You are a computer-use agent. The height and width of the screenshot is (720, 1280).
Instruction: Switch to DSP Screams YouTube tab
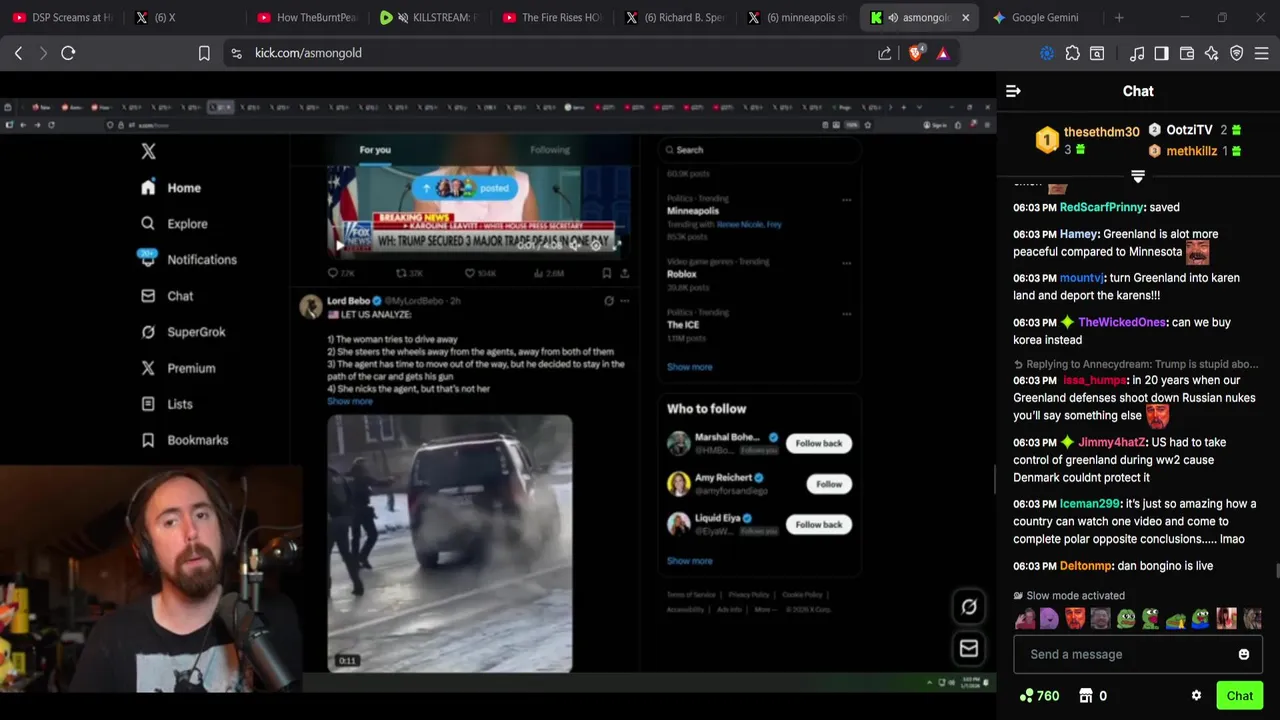tap(62, 17)
